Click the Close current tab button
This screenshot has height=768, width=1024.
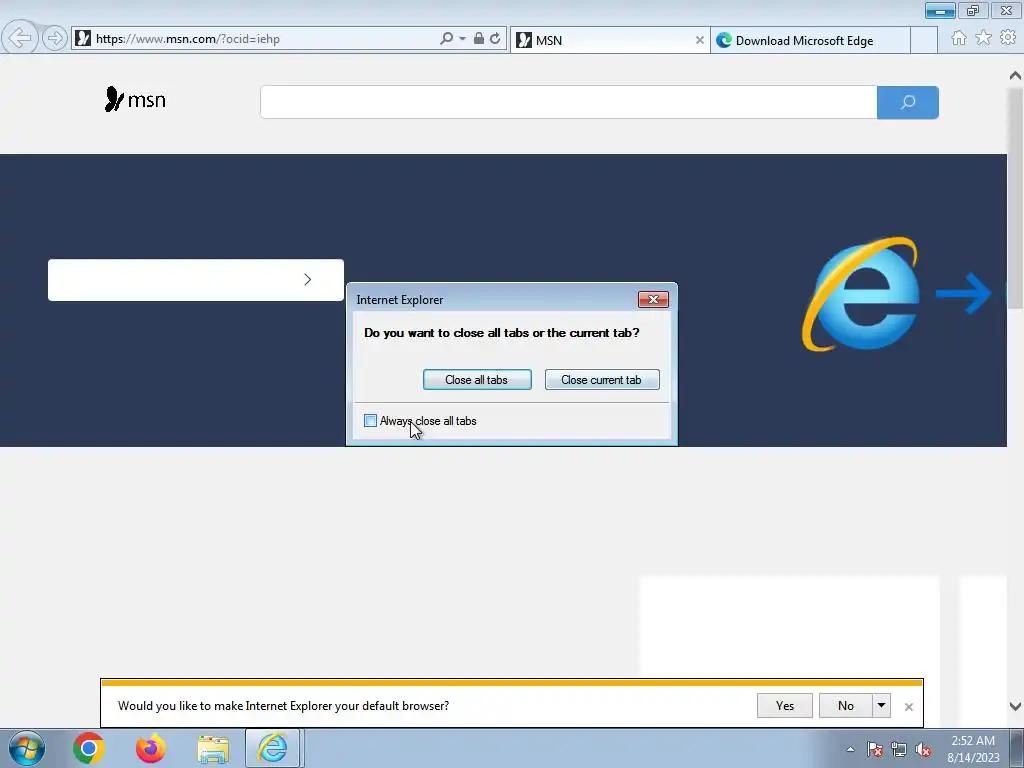coord(601,379)
